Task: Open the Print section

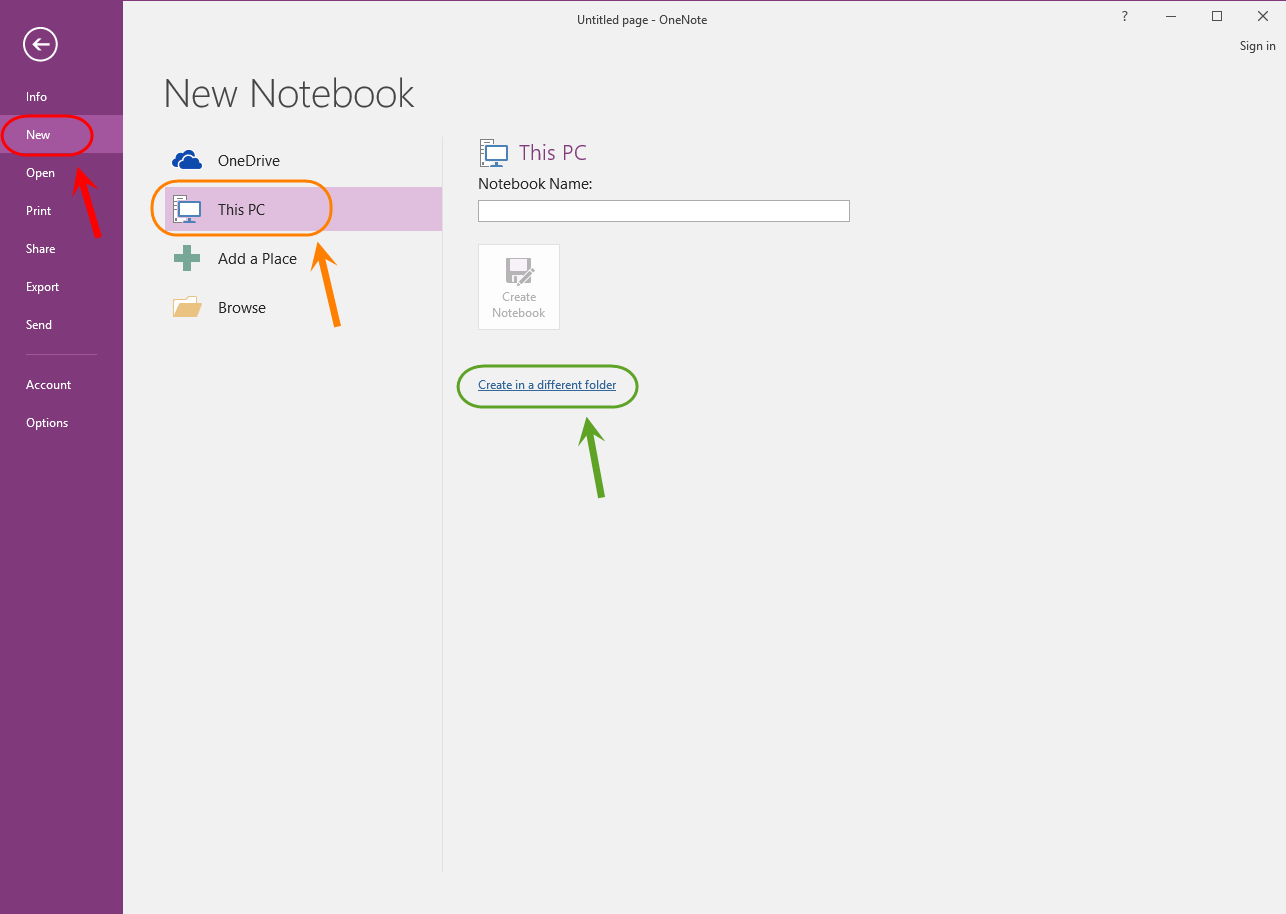Action: (x=38, y=211)
